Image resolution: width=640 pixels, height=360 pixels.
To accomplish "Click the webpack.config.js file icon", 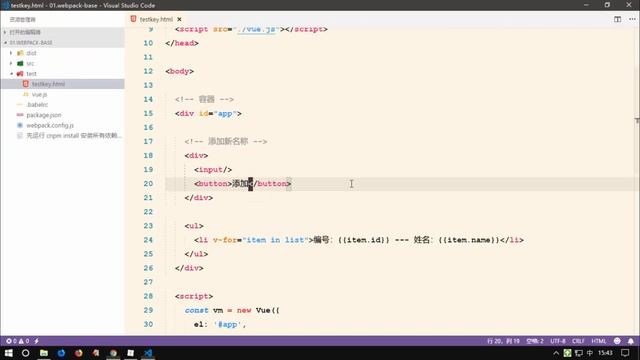I will (x=20, y=125).
